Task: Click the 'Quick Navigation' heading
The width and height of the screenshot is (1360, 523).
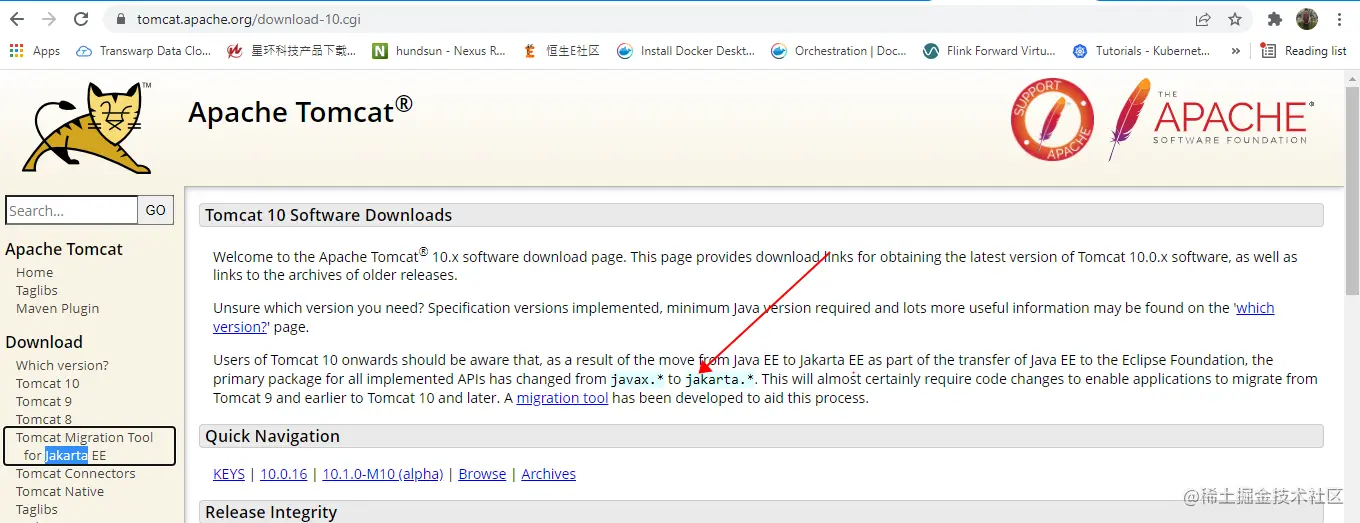Action: [273, 436]
